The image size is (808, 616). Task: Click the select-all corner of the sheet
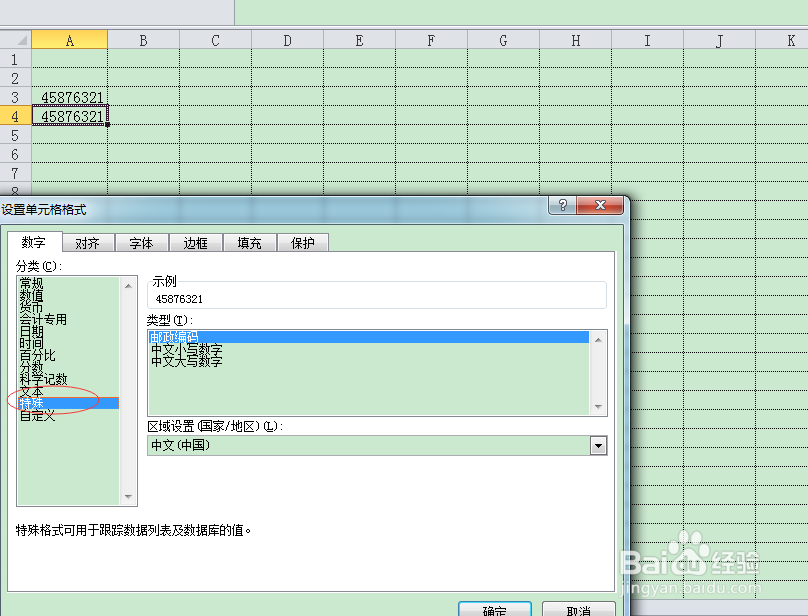15,40
